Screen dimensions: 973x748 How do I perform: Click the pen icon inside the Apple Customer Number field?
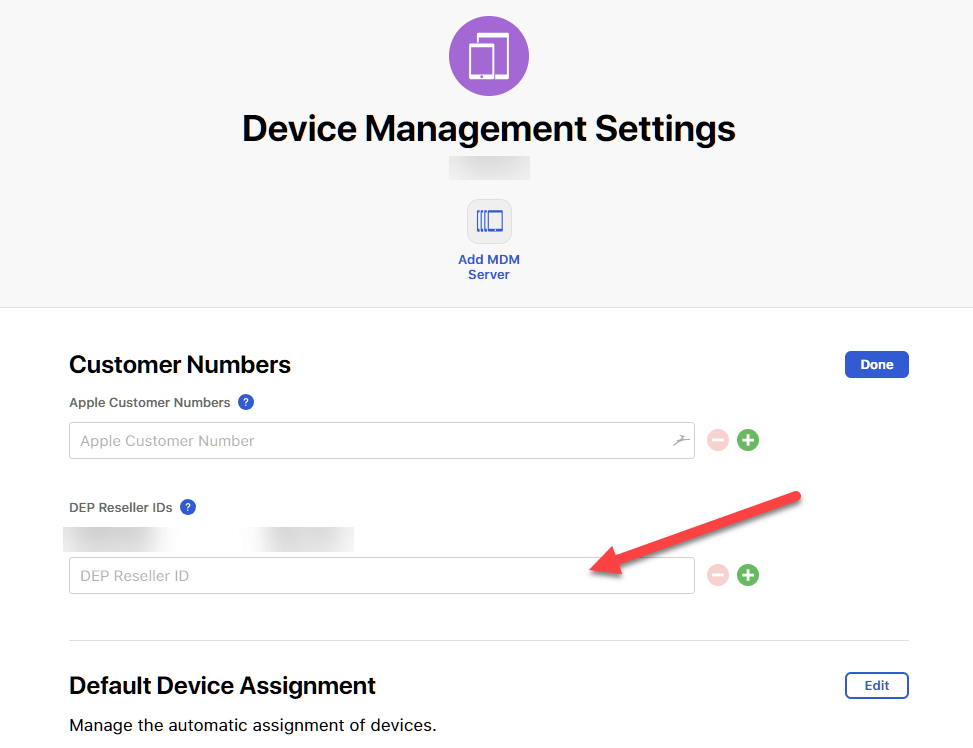click(681, 440)
